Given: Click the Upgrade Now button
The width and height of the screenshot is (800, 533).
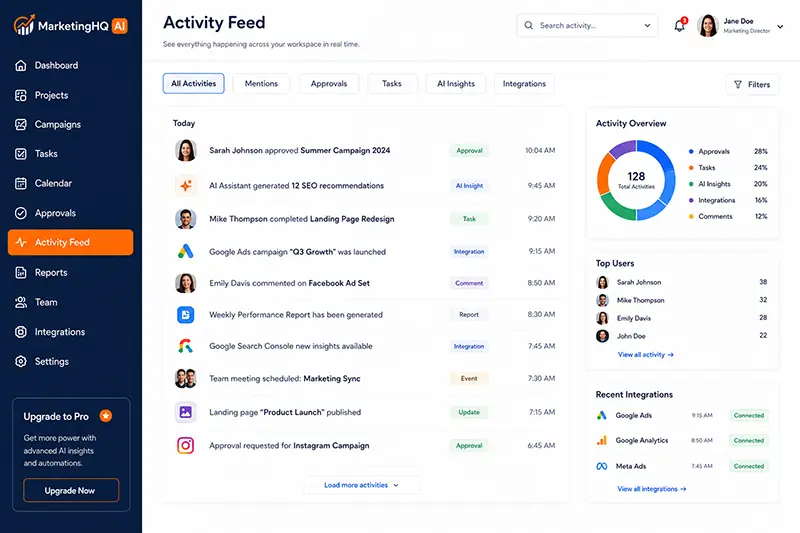Looking at the screenshot, I should point(71,491).
